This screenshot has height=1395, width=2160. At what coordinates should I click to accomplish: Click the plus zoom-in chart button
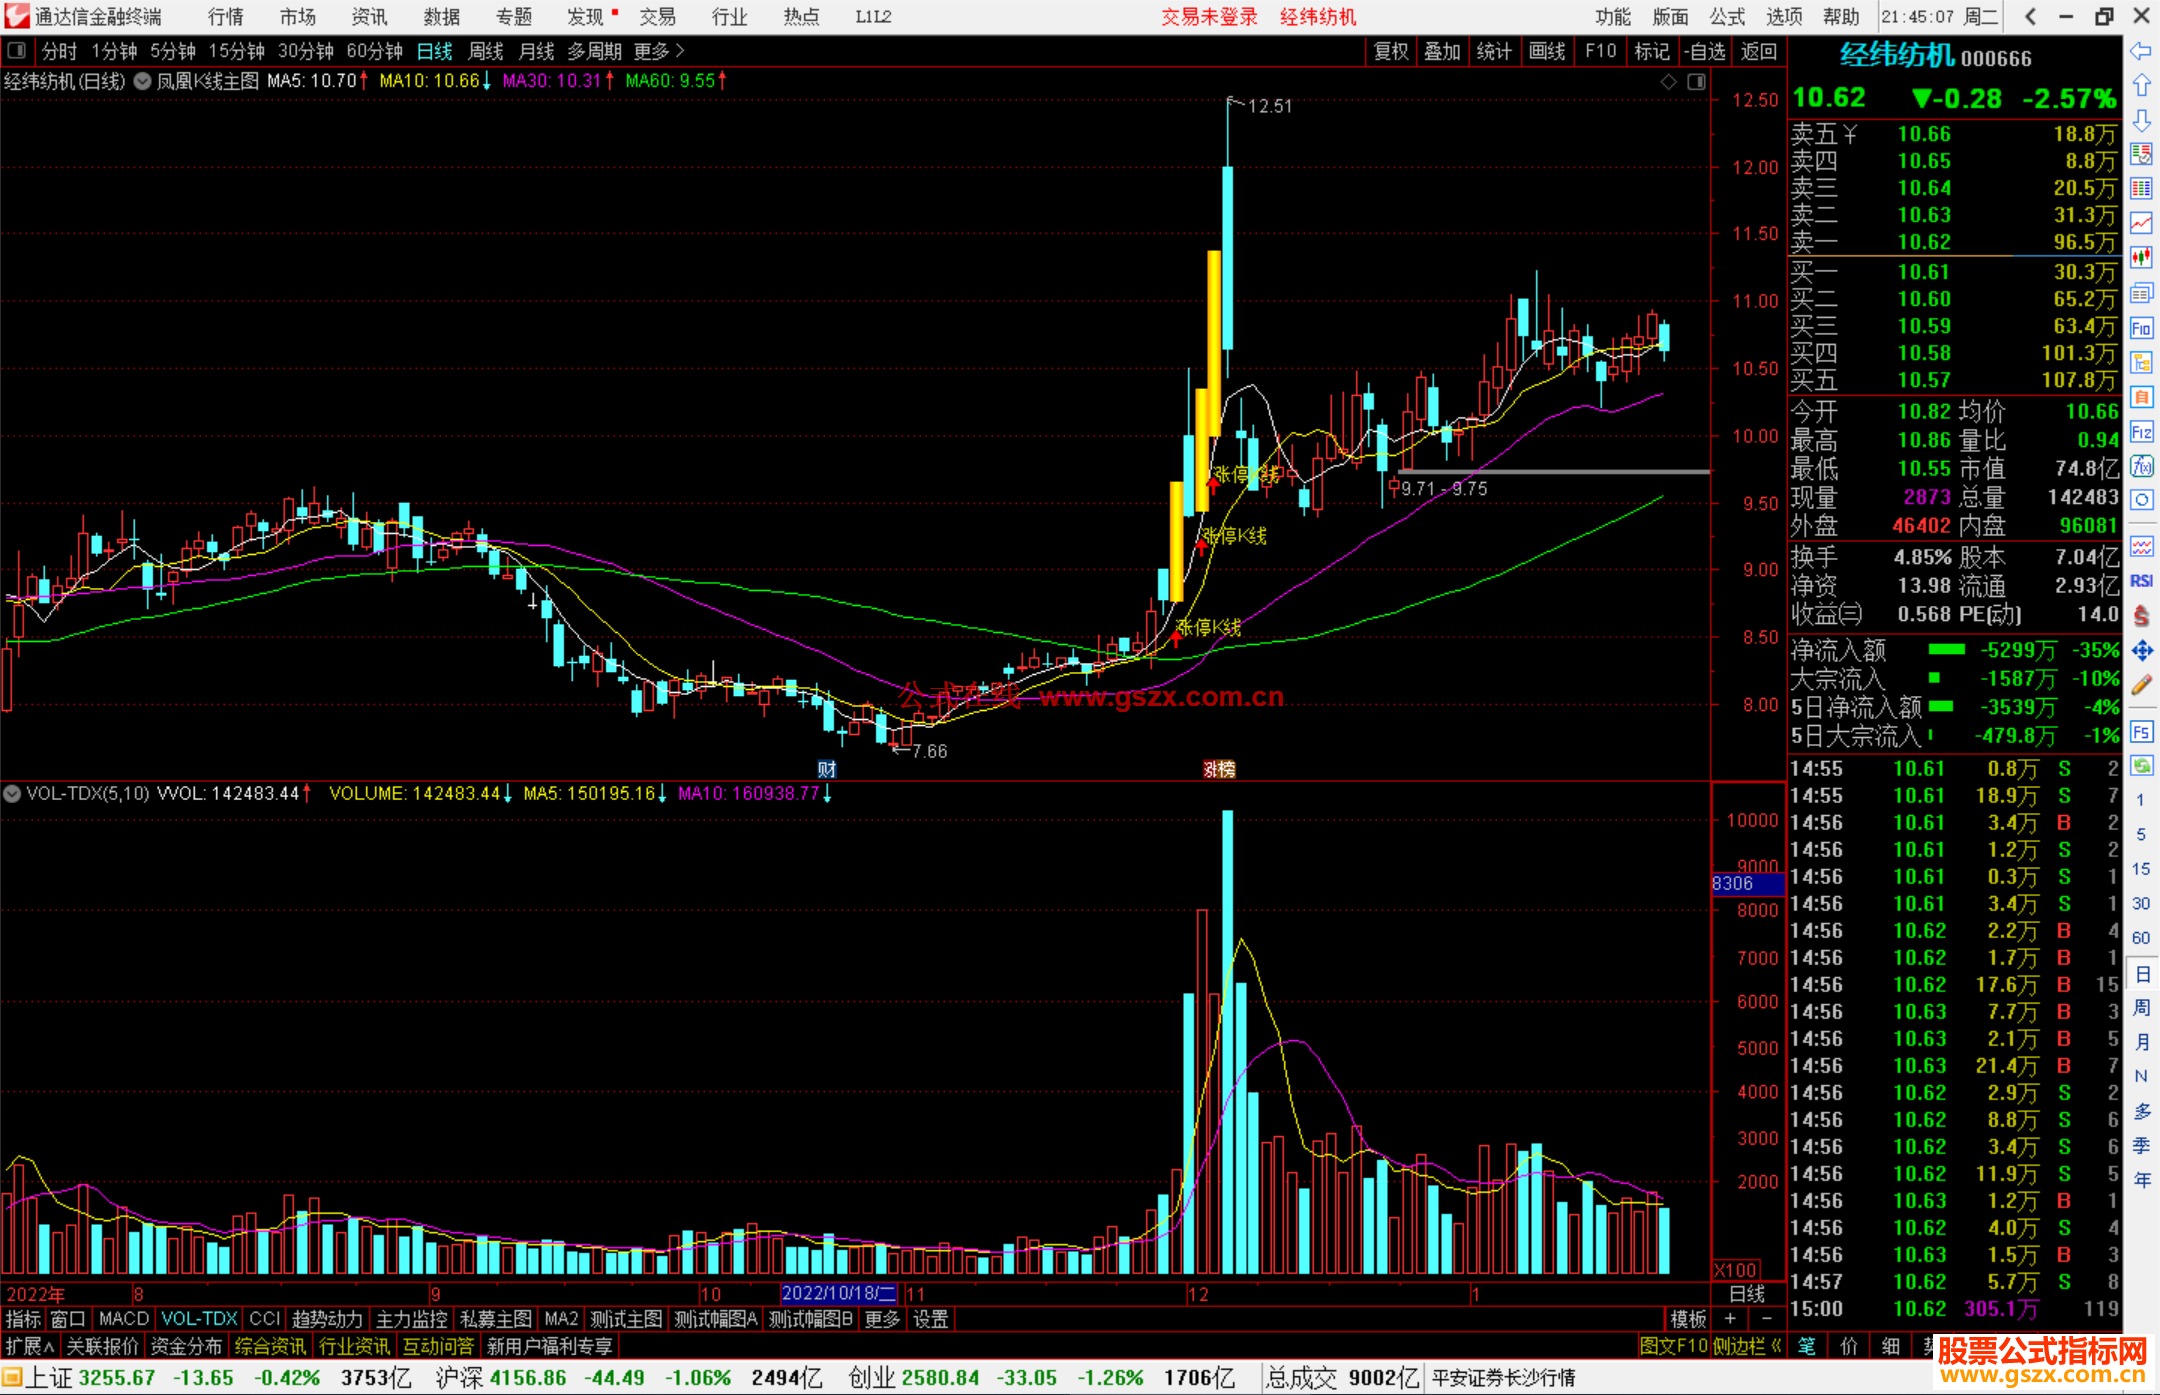tap(1730, 1319)
